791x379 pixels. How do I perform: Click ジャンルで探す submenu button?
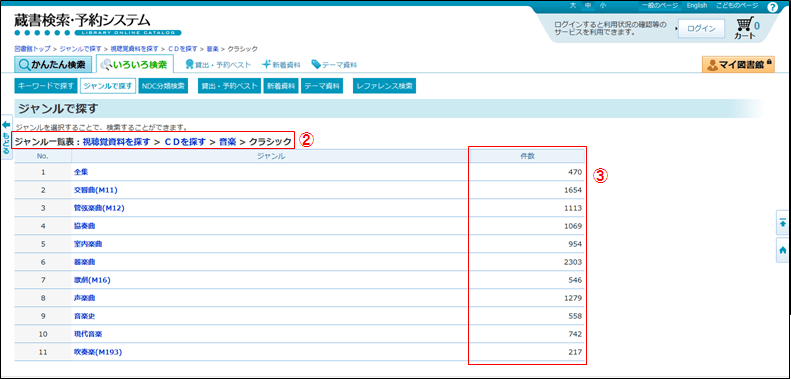108,86
